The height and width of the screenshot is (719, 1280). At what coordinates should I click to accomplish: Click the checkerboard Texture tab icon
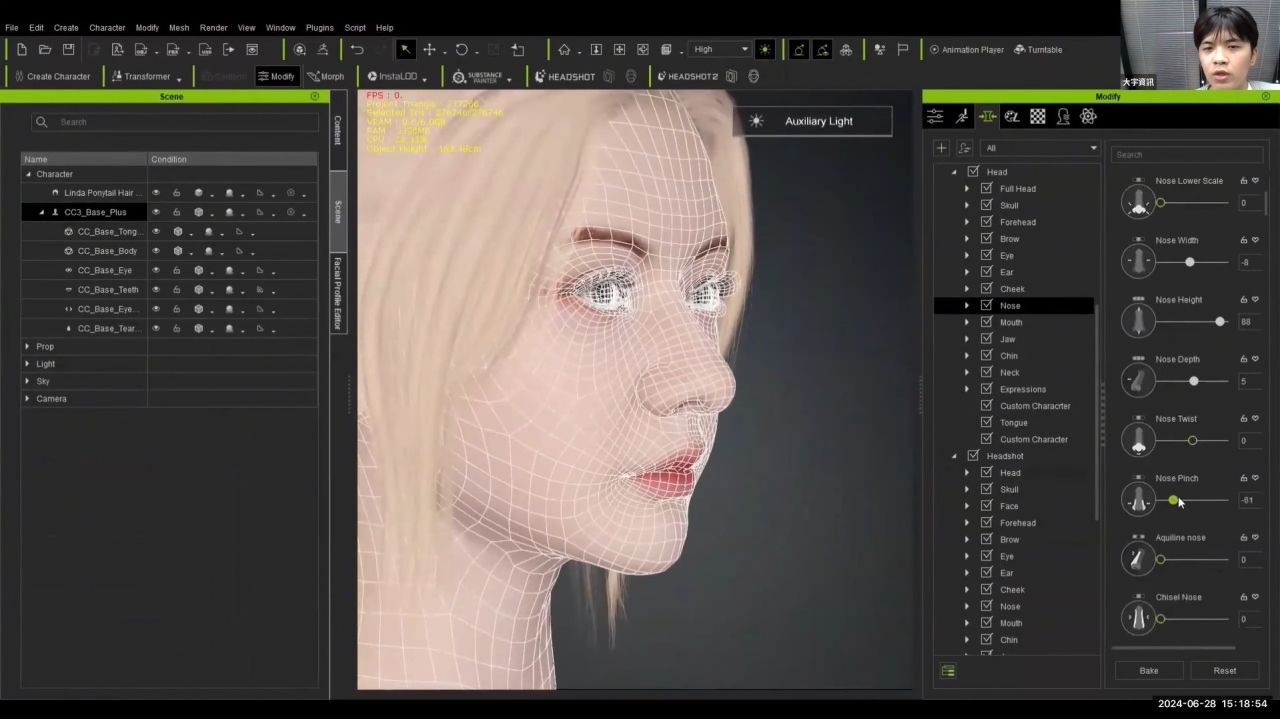pos(1038,117)
